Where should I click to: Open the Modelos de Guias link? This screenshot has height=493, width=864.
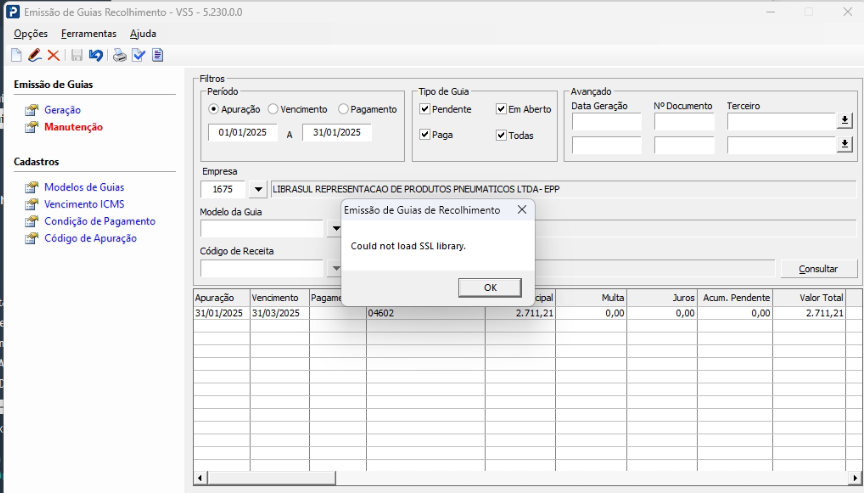click(84, 187)
